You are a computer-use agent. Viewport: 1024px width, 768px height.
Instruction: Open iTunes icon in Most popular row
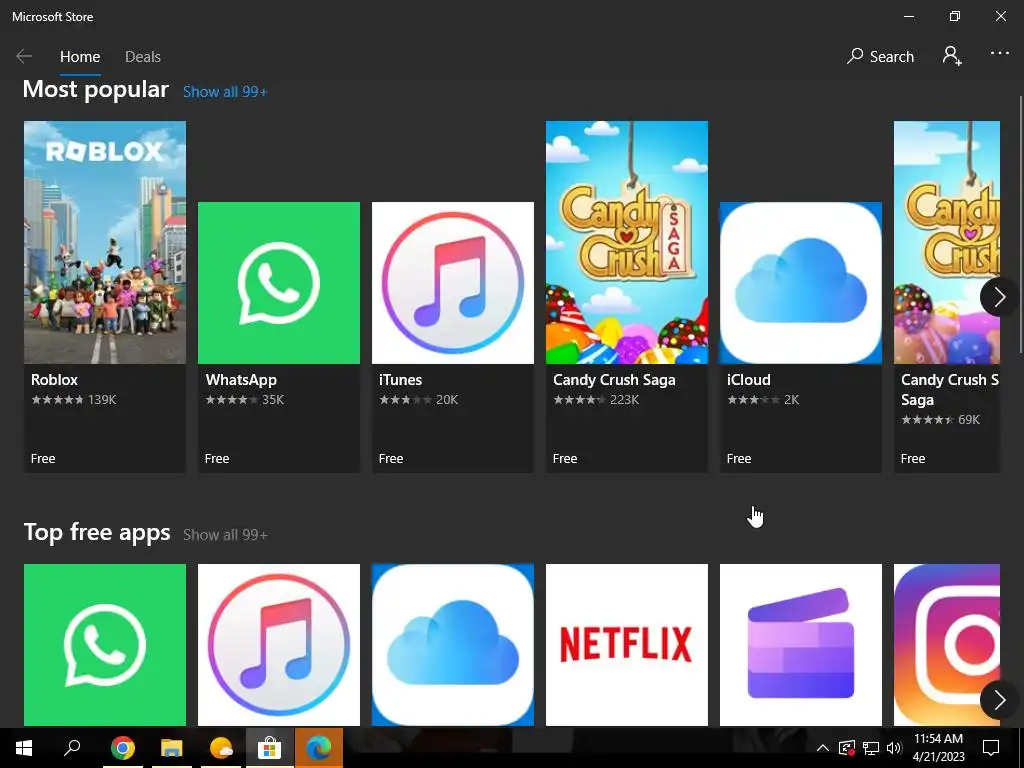pyautogui.click(x=453, y=283)
